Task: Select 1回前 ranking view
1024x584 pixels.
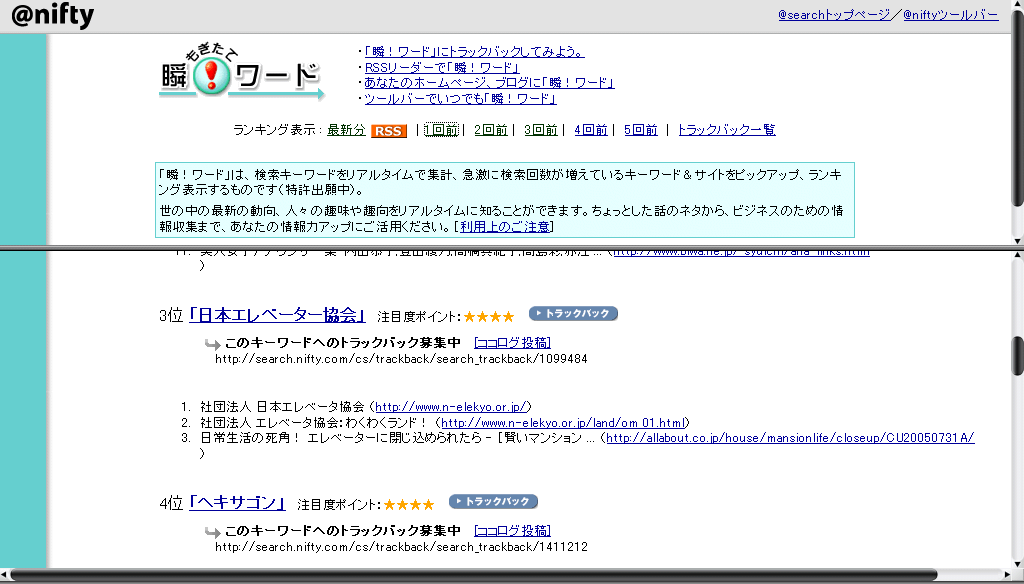Action: [441, 130]
